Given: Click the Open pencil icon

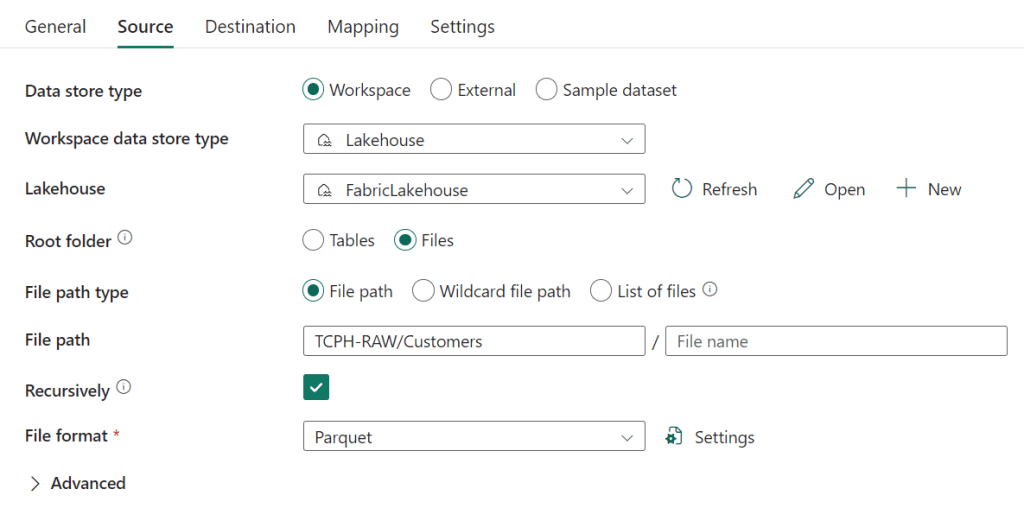Looking at the screenshot, I should click(x=803, y=189).
